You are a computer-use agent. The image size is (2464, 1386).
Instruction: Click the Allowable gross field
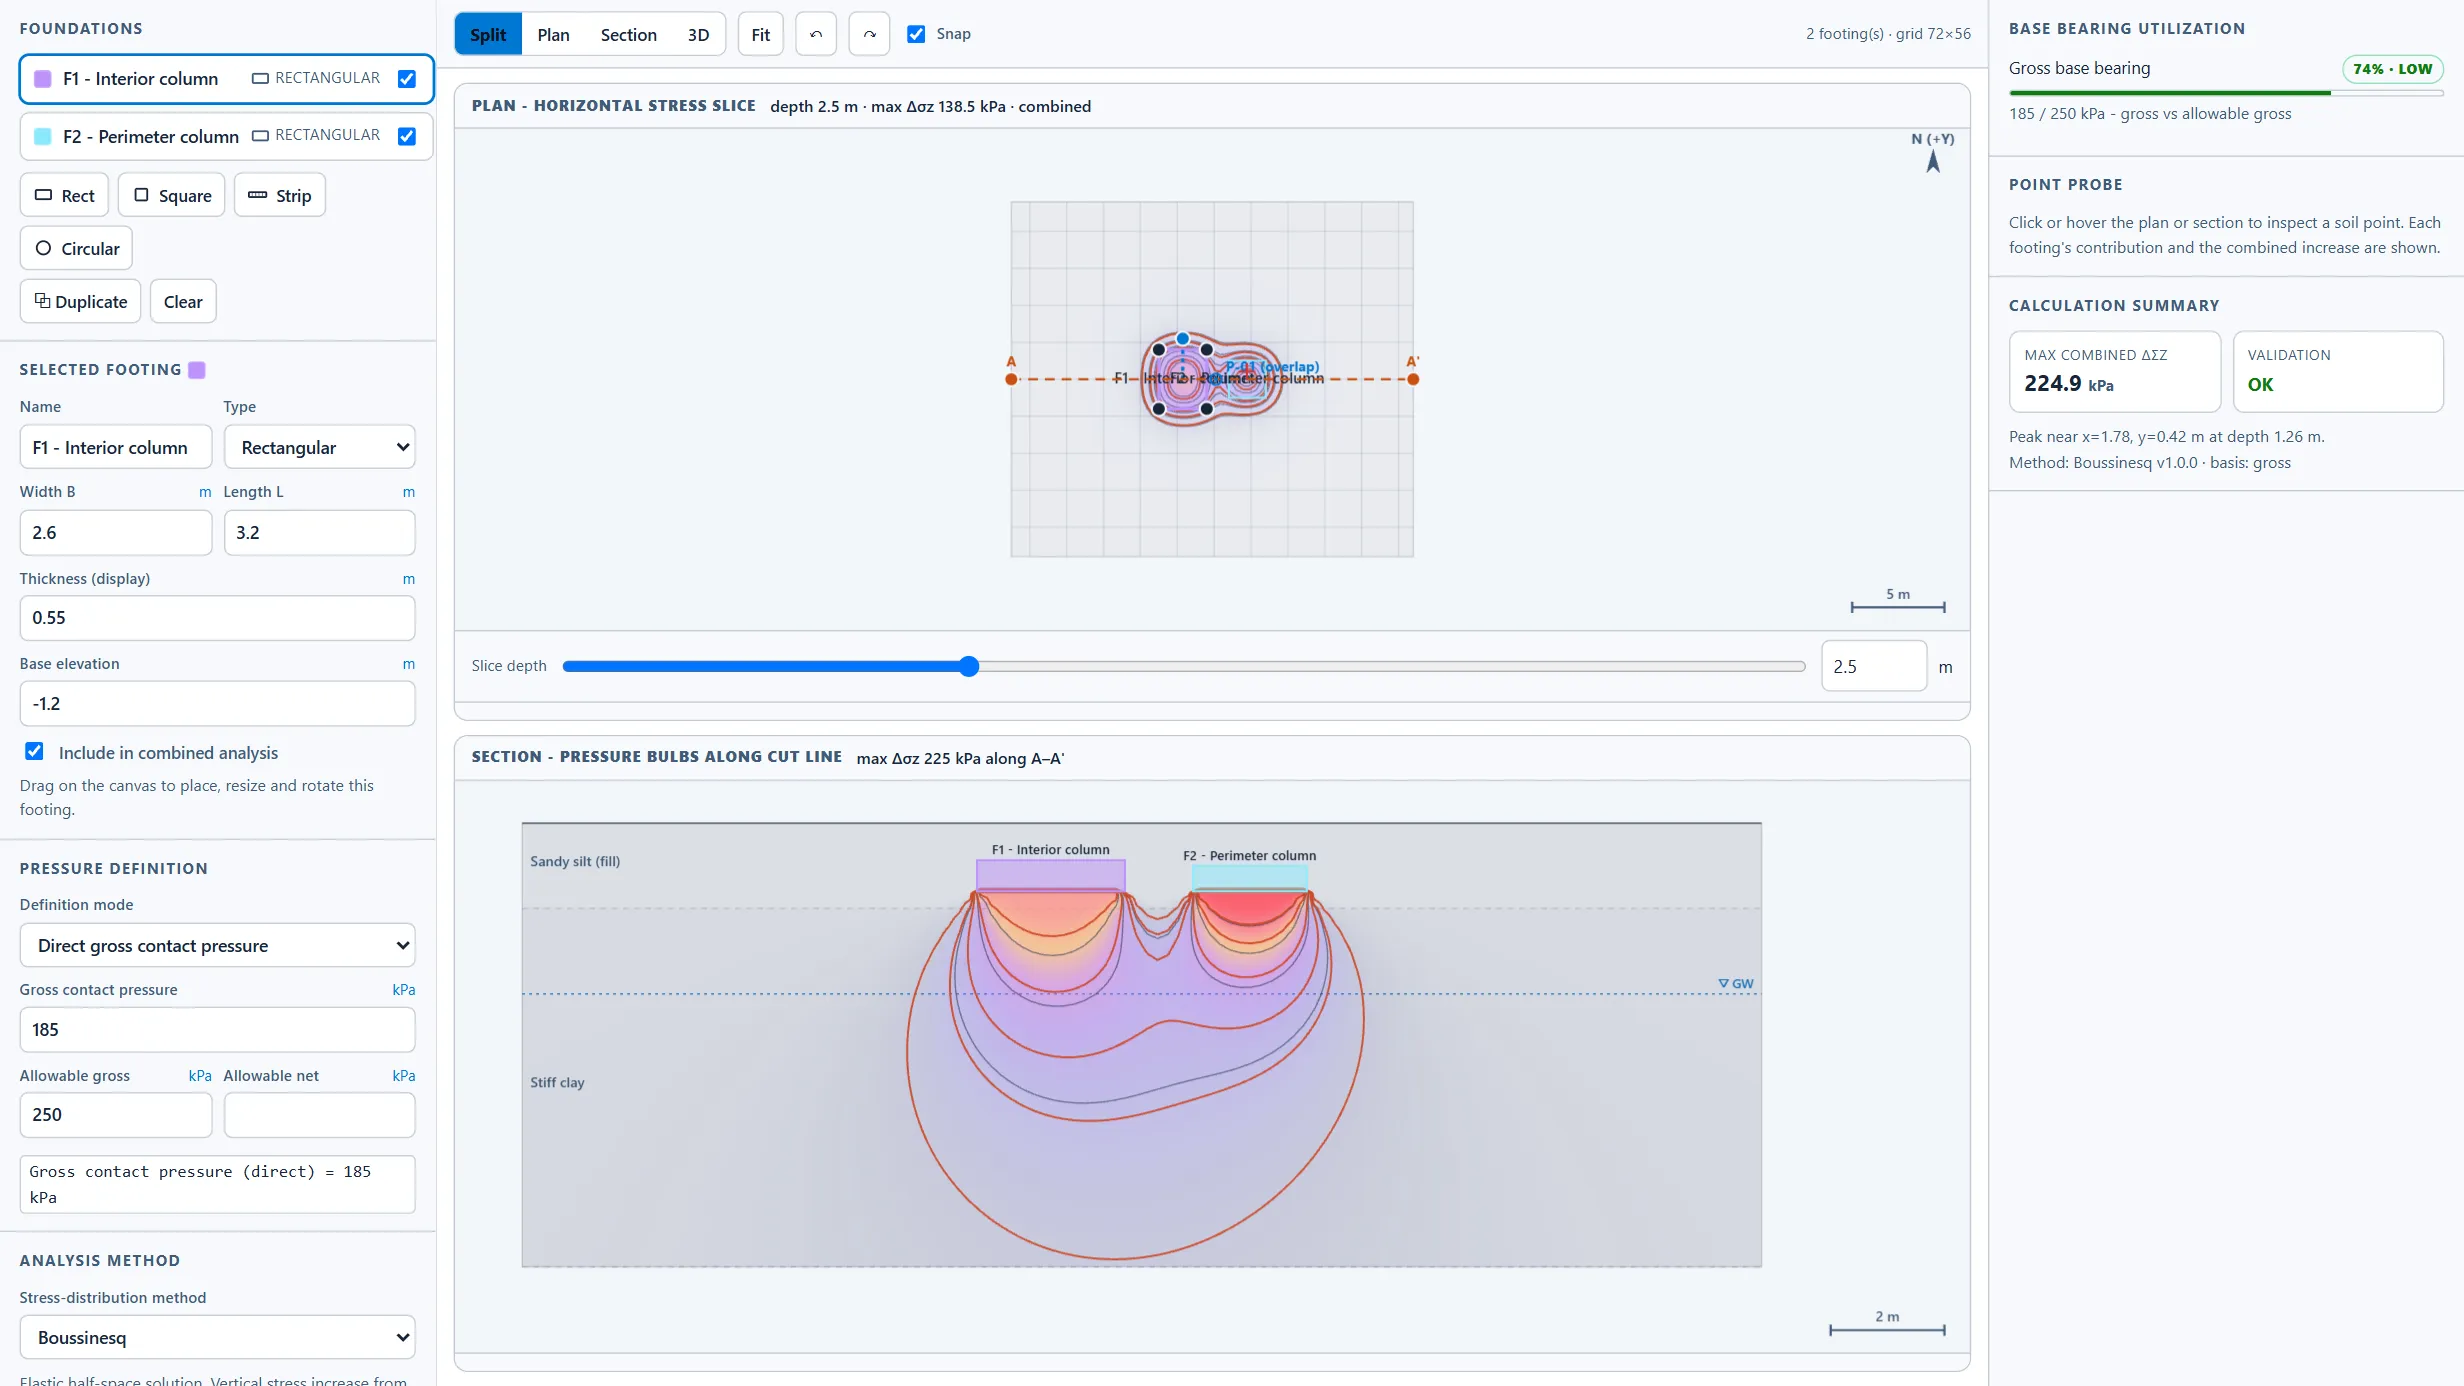pyautogui.click(x=116, y=1114)
